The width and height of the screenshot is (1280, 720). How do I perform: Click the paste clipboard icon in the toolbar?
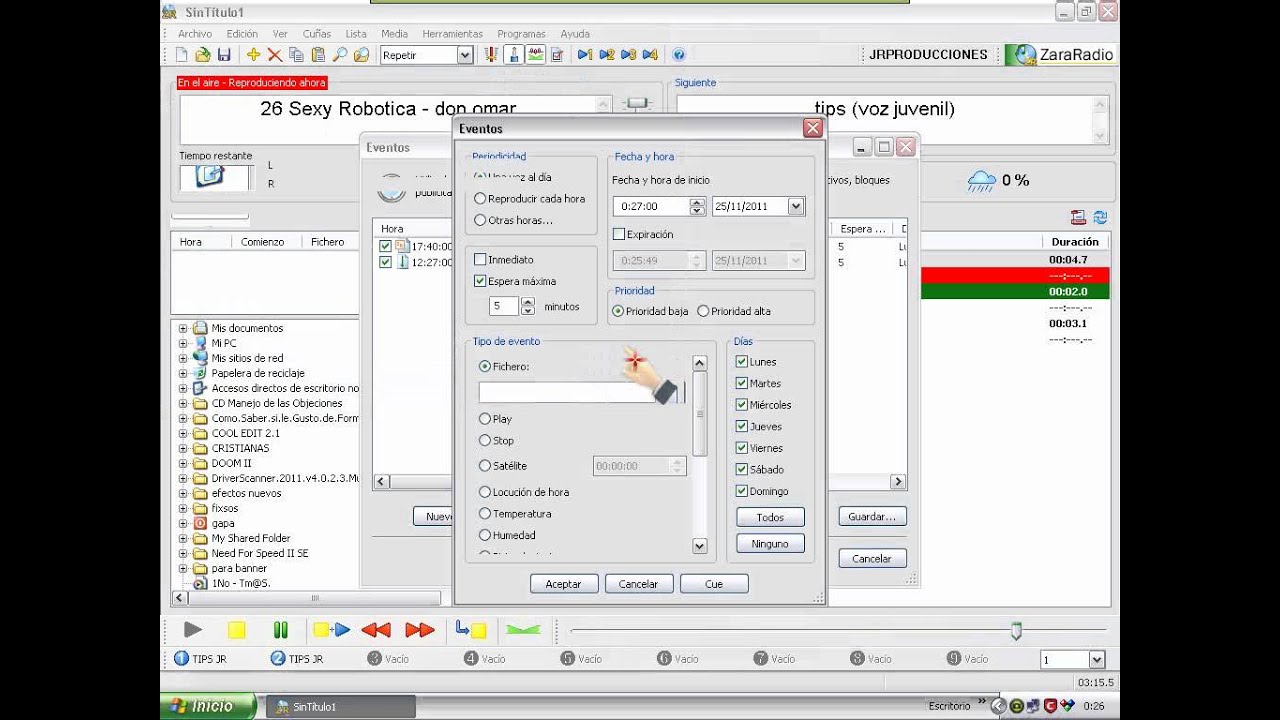(x=318, y=55)
